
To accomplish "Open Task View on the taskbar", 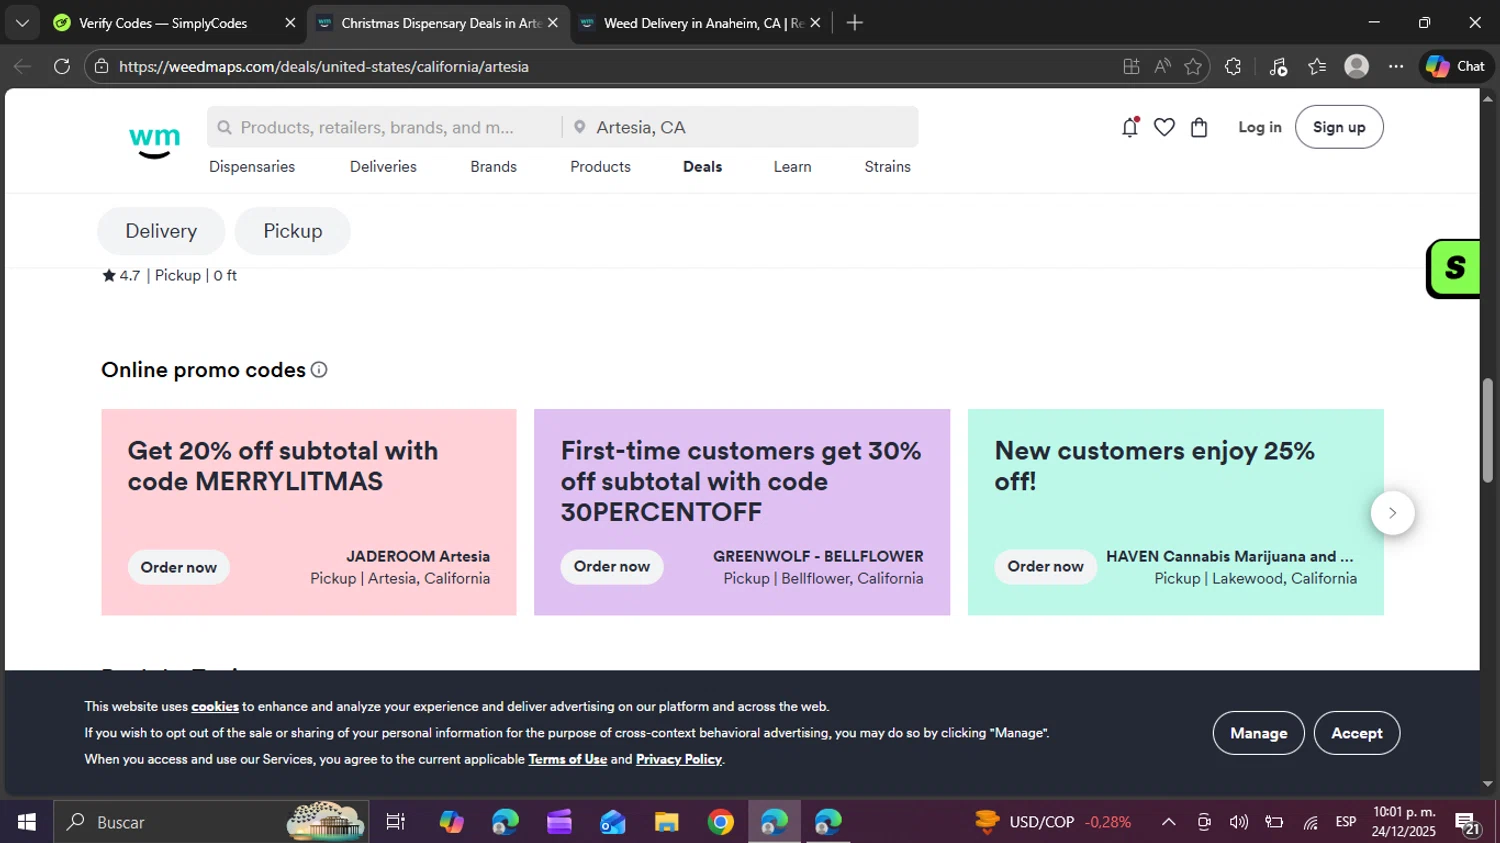I will pos(395,822).
